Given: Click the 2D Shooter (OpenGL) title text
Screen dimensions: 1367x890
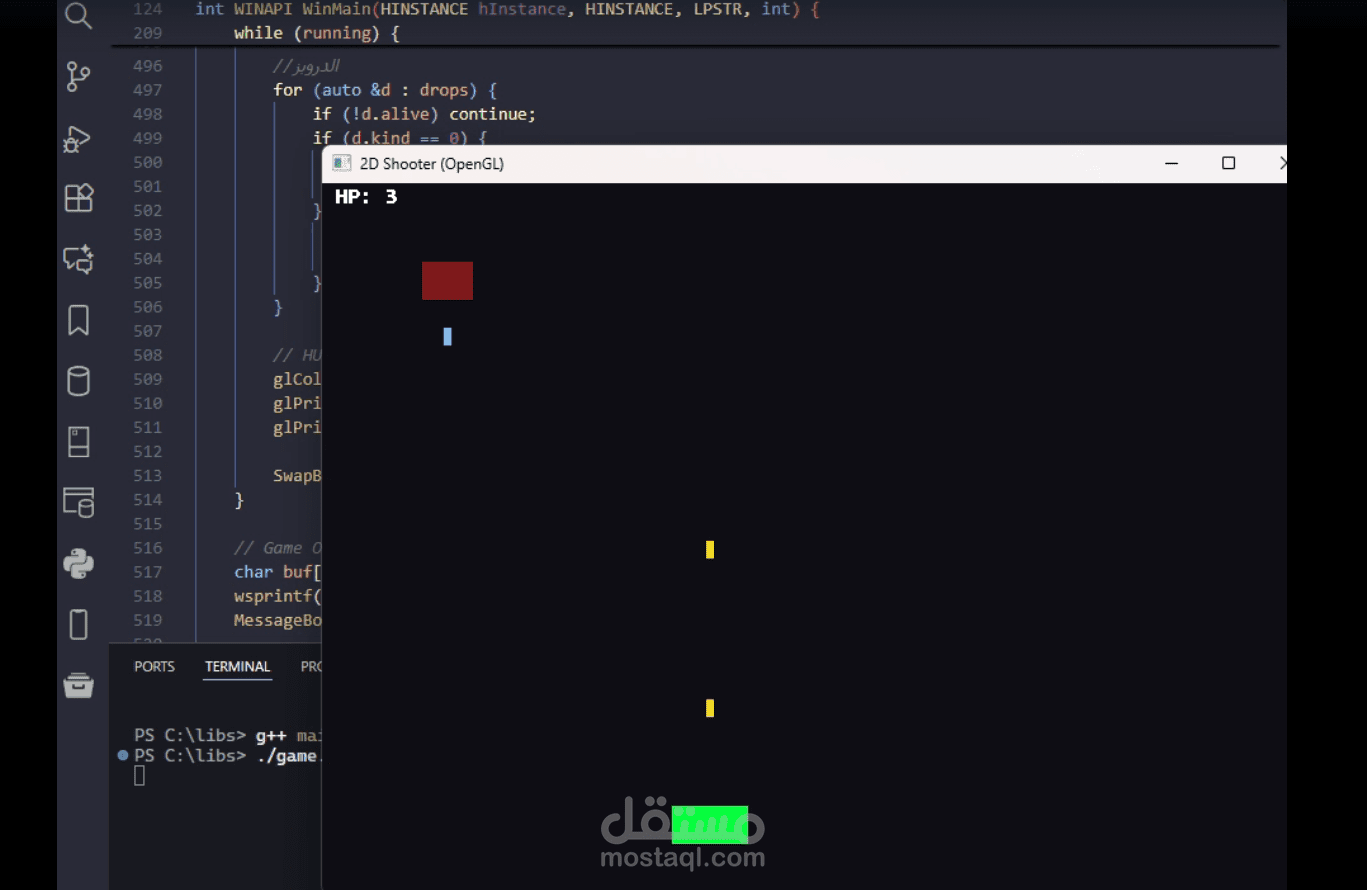Looking at the screenshot, I should (432, 164).
